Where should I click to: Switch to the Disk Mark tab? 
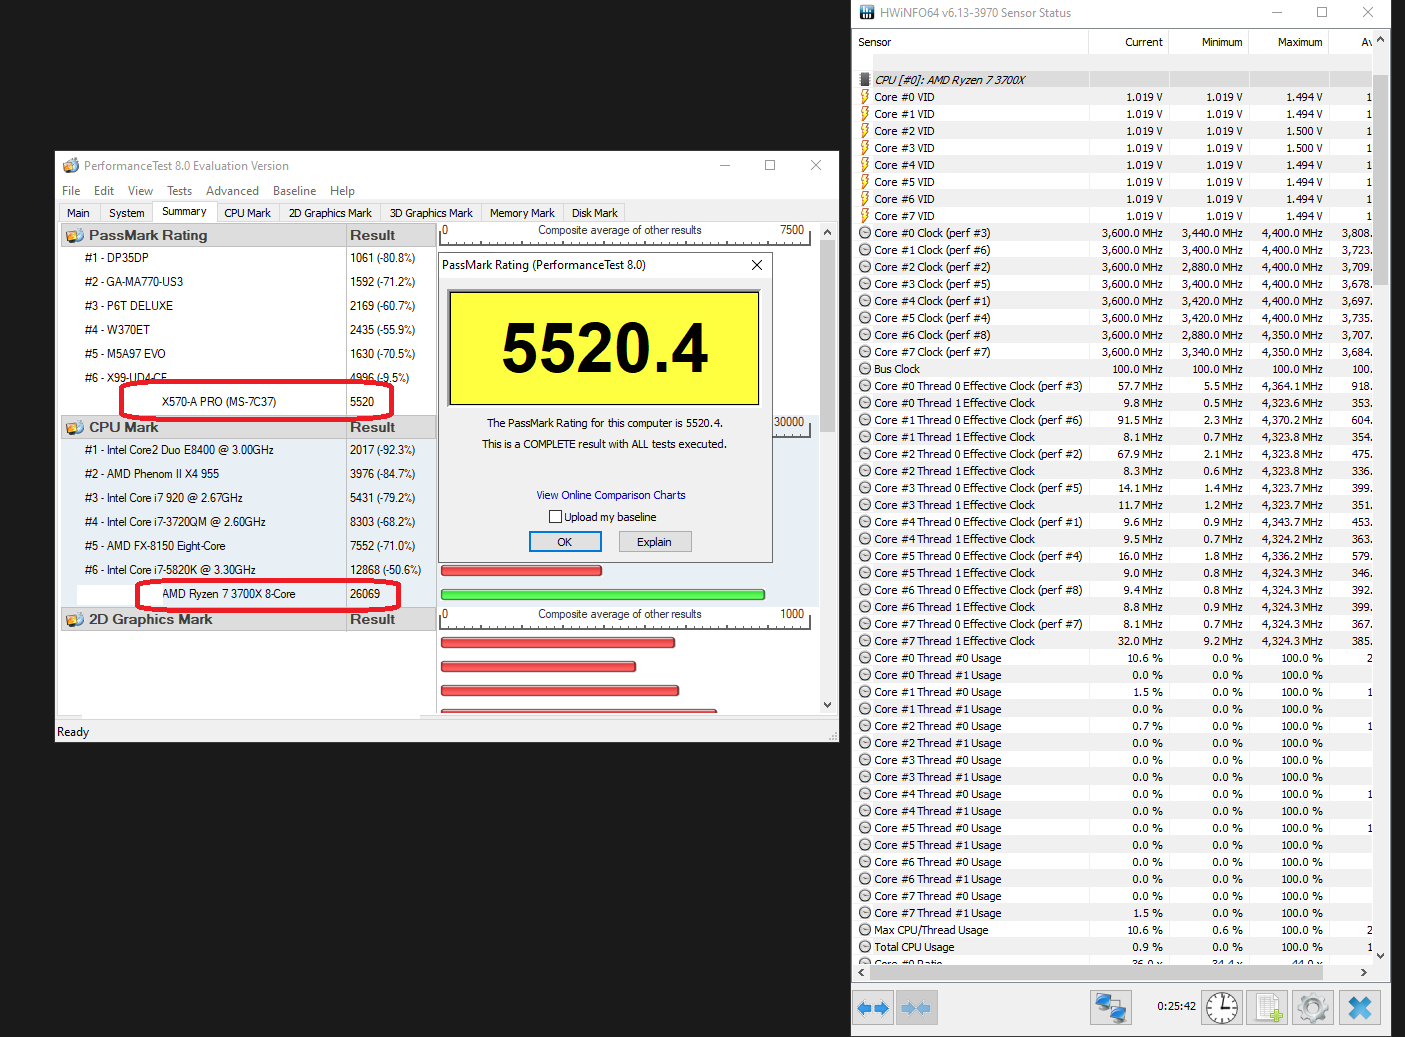click(594, 213)
